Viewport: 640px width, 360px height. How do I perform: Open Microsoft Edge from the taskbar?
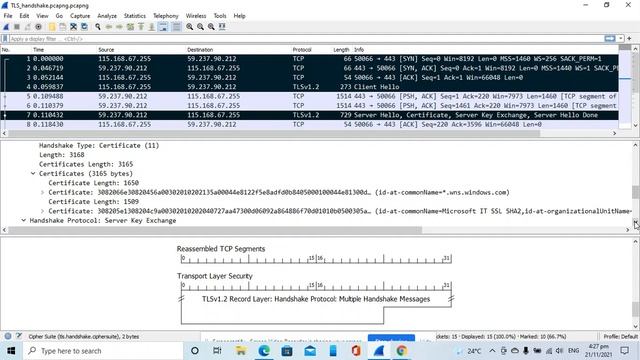264,351
